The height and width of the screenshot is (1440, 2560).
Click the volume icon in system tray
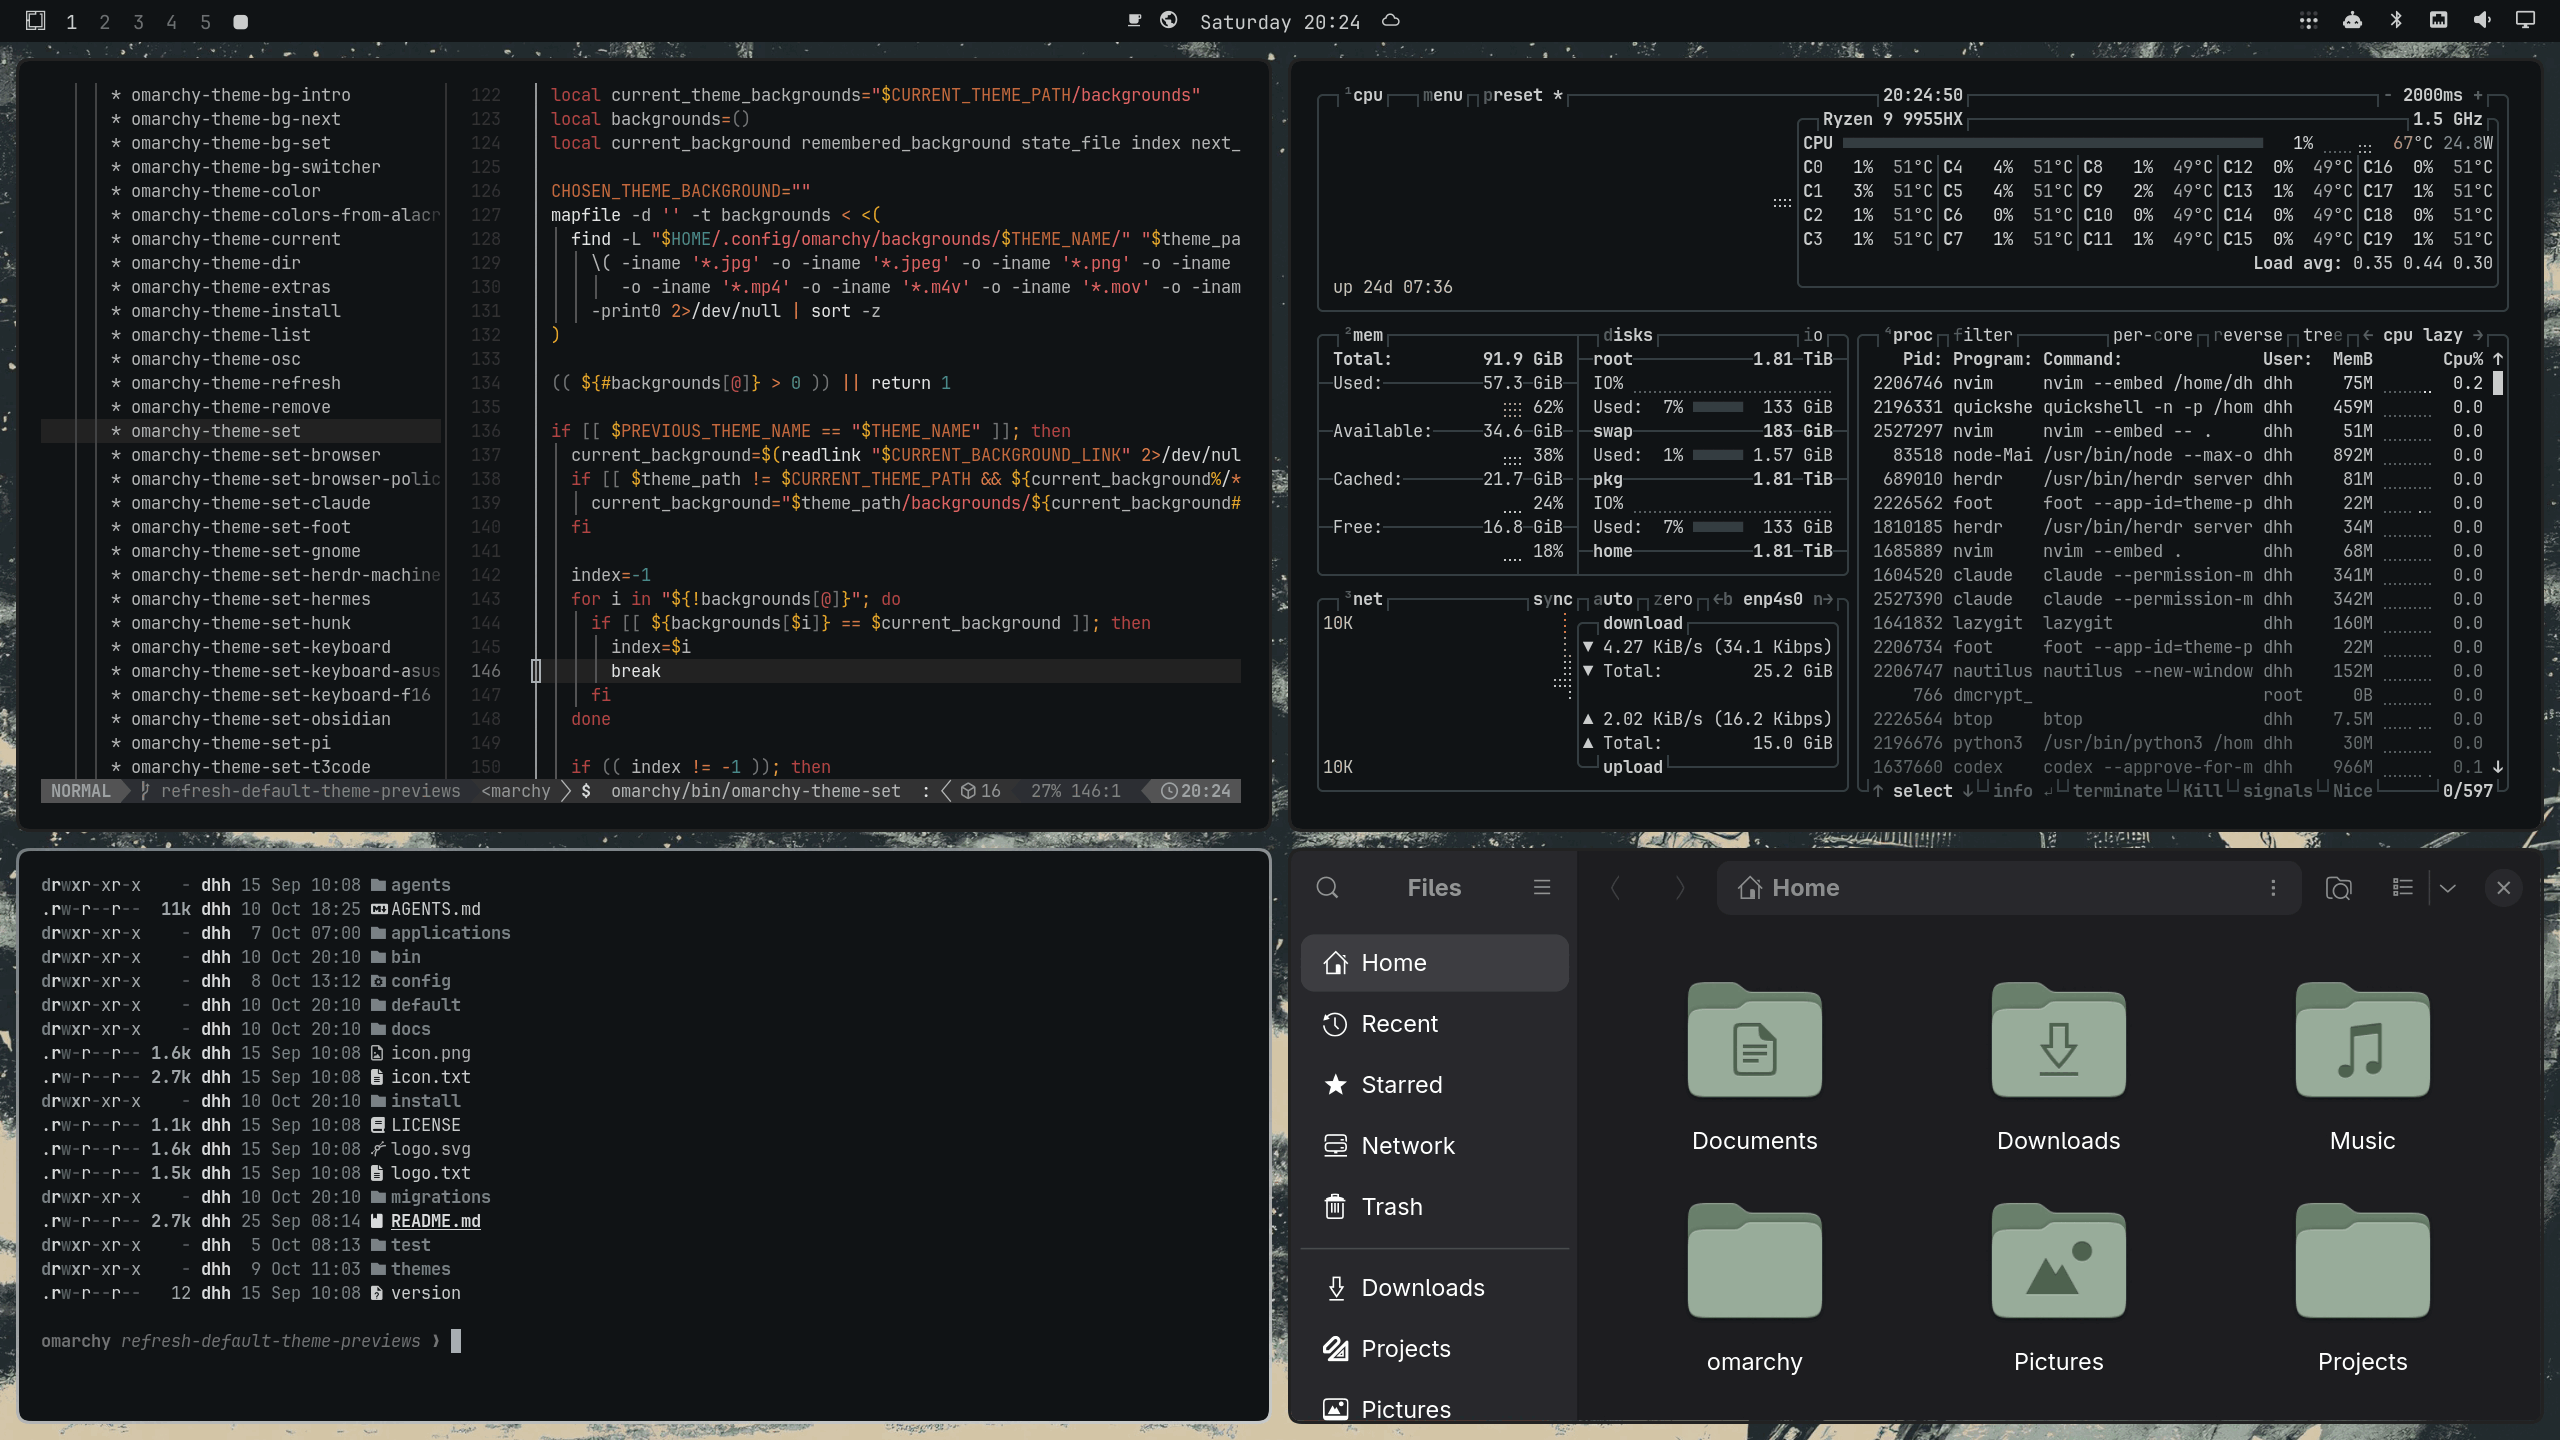(2482, 21)
